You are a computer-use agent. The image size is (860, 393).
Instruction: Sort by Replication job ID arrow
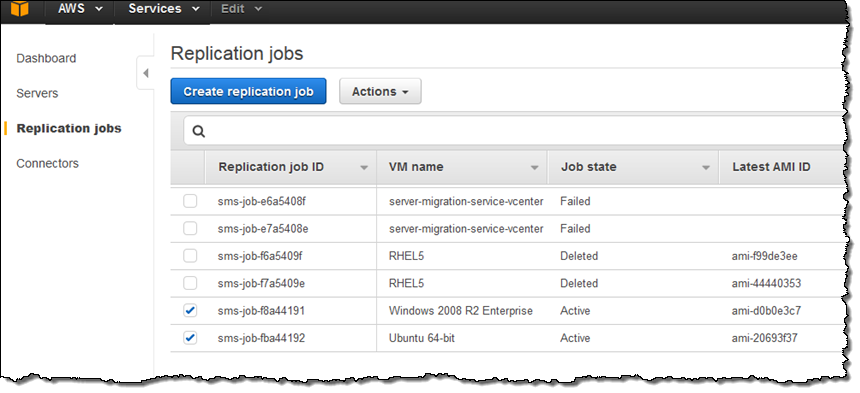(364, 168)
